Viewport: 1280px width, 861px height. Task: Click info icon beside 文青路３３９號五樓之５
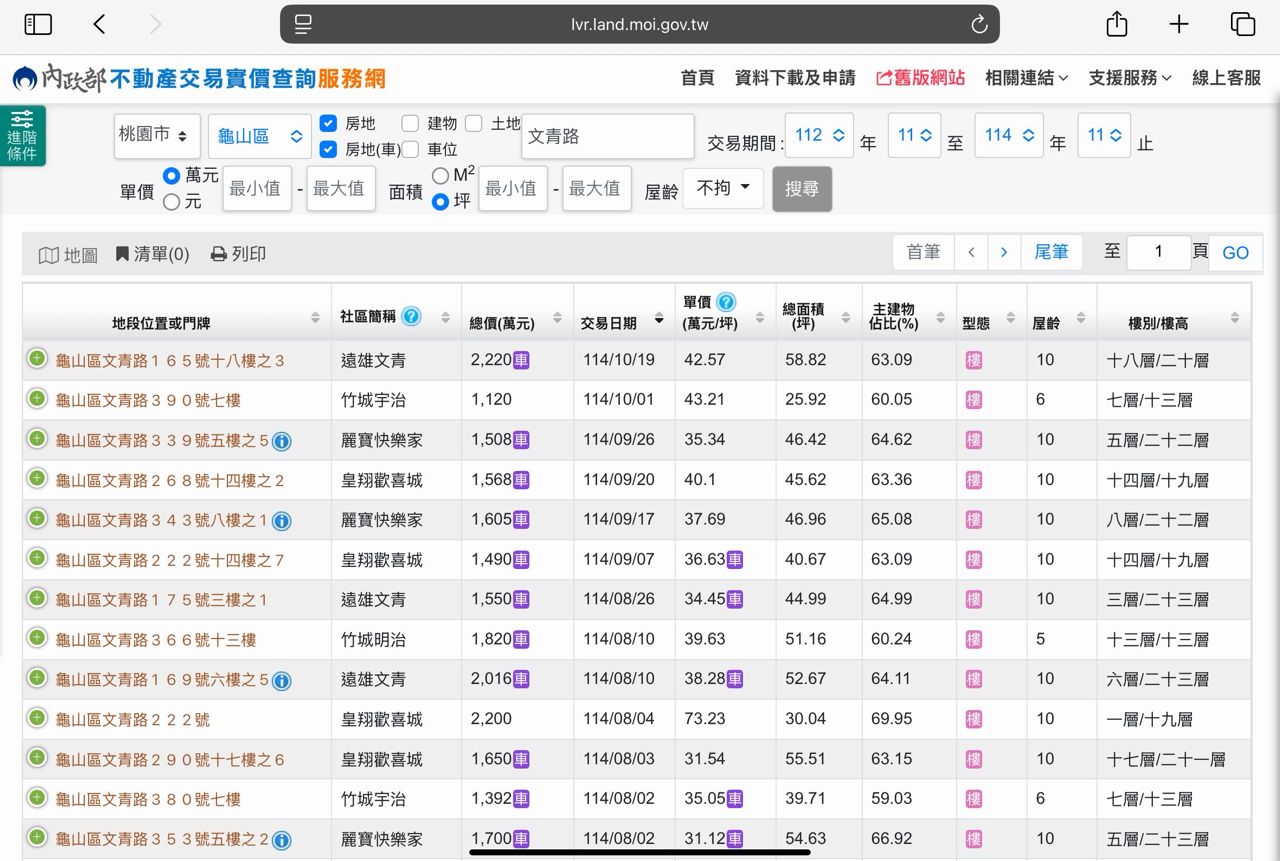[282, 441]
